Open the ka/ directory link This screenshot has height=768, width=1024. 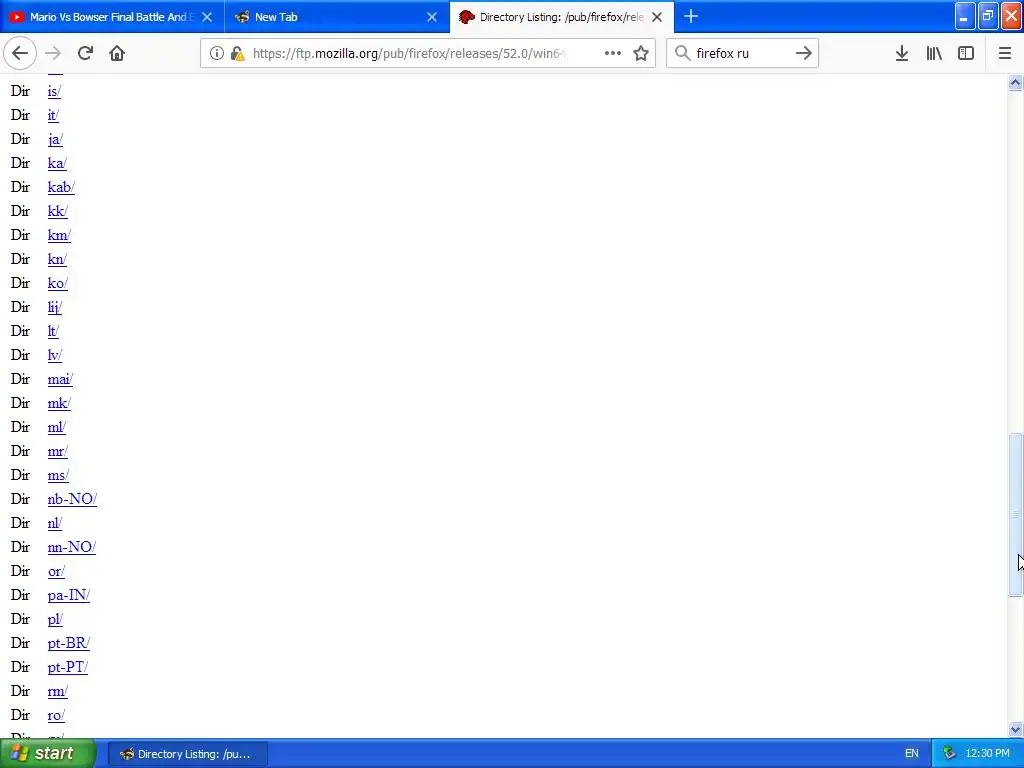click(57, 163)
